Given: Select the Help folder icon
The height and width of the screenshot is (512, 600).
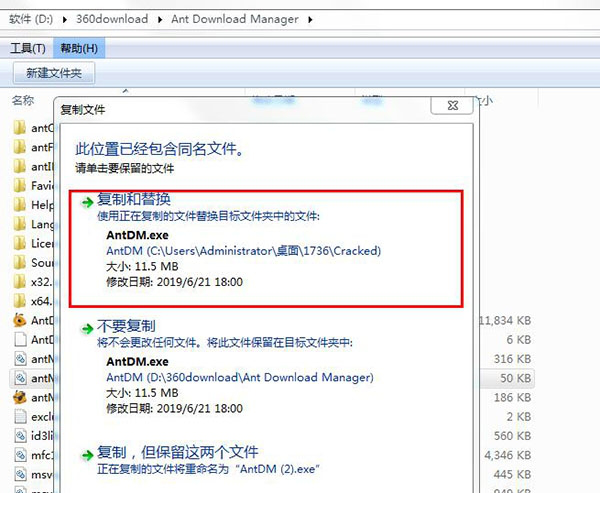Looking at the screenshot, I should 20,205.
